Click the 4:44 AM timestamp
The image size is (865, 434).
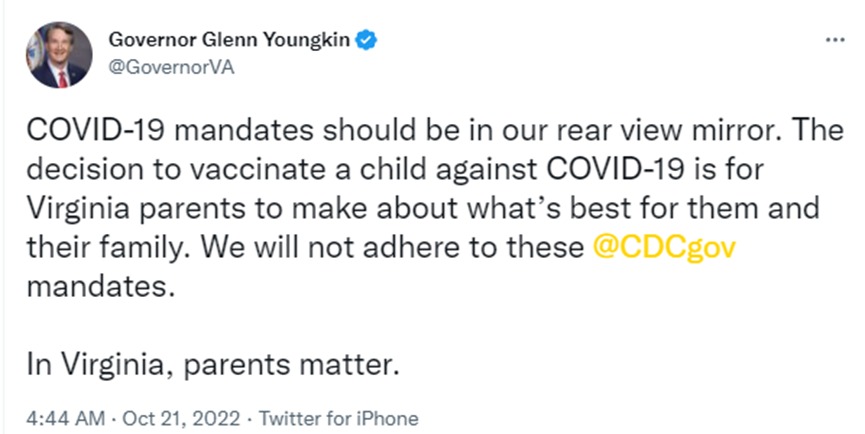pos(65,418)
